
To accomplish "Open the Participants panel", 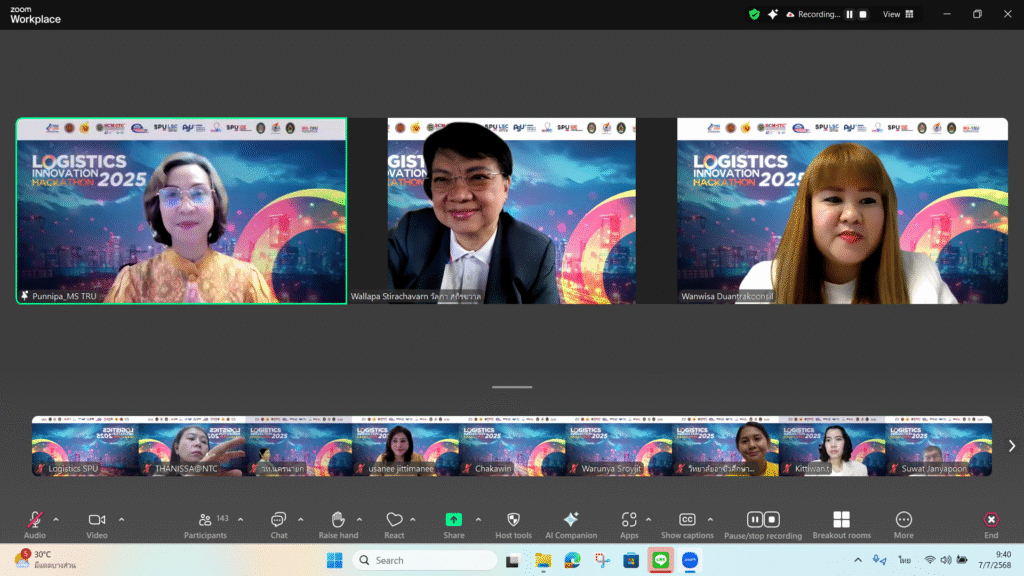I will coord(205,525).
